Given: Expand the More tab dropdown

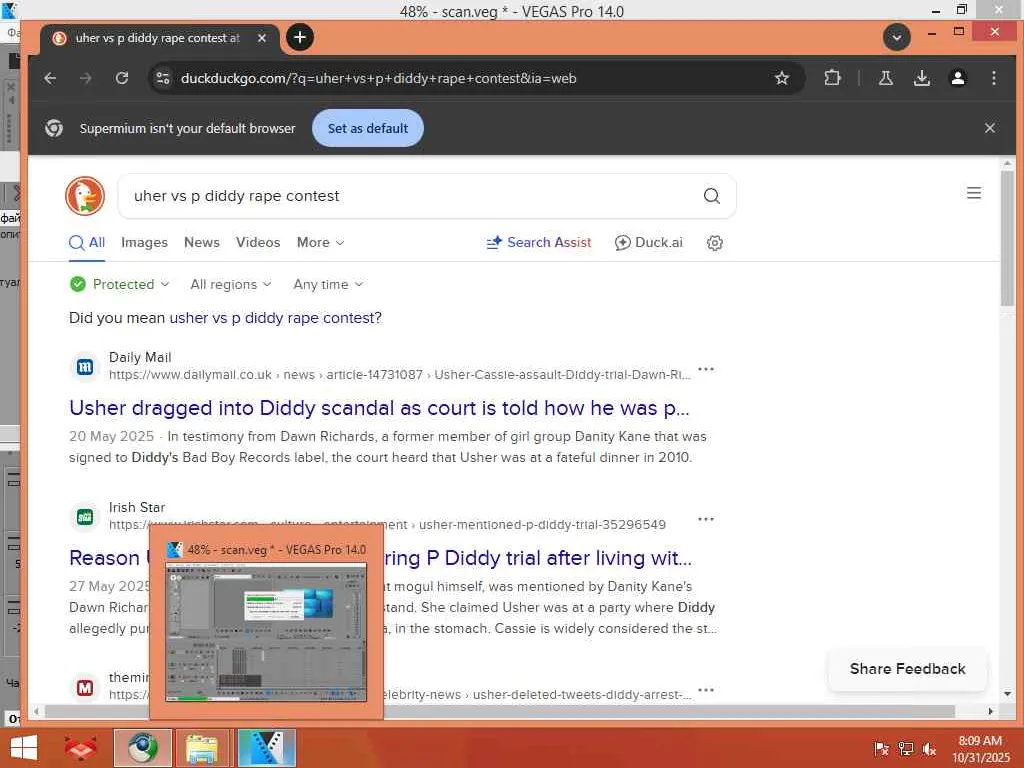Looking at the screenshot, I should point(320,242).
